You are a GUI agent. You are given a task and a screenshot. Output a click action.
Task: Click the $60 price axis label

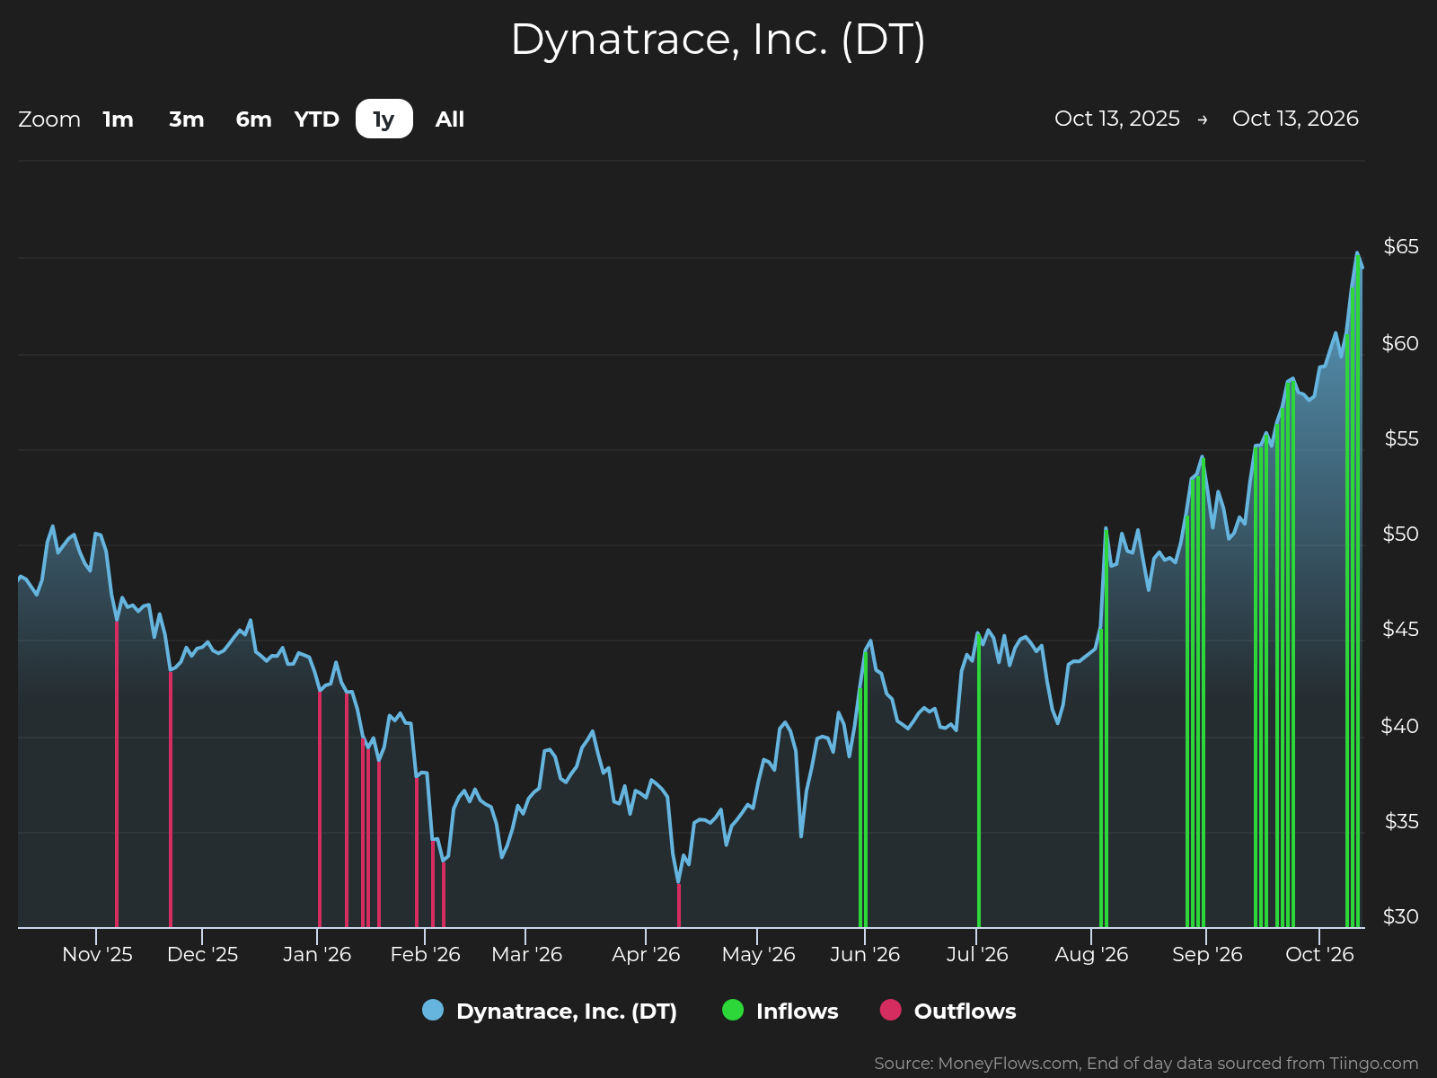[x=1400, y=343]
